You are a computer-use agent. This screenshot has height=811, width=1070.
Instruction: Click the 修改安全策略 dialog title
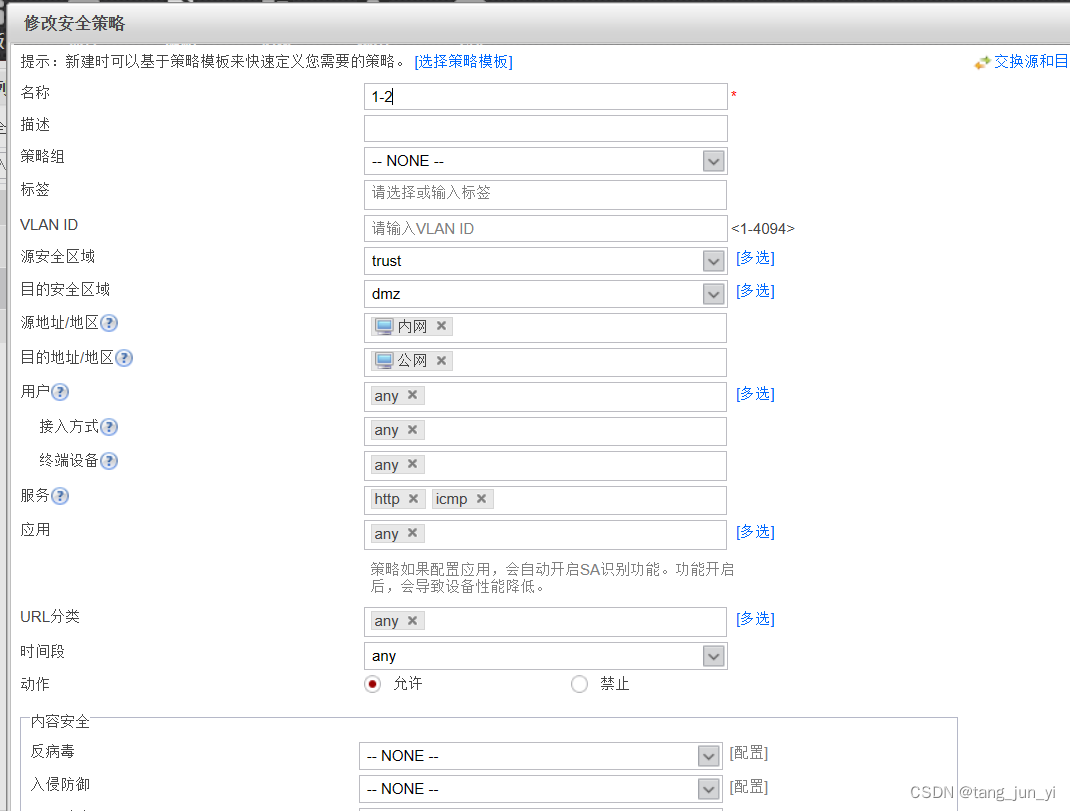(74, 23)
